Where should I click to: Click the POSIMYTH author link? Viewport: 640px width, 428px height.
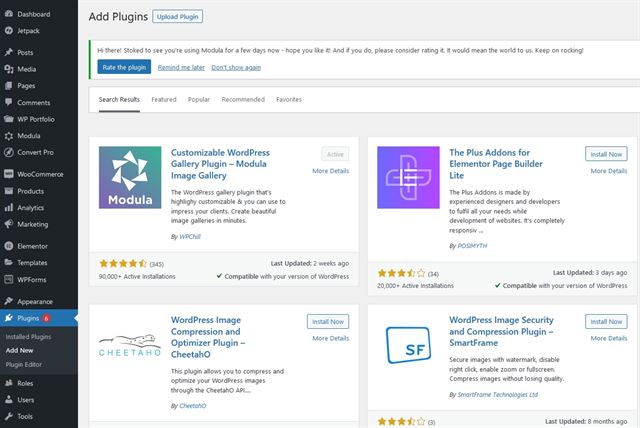(x=472, y=246)
